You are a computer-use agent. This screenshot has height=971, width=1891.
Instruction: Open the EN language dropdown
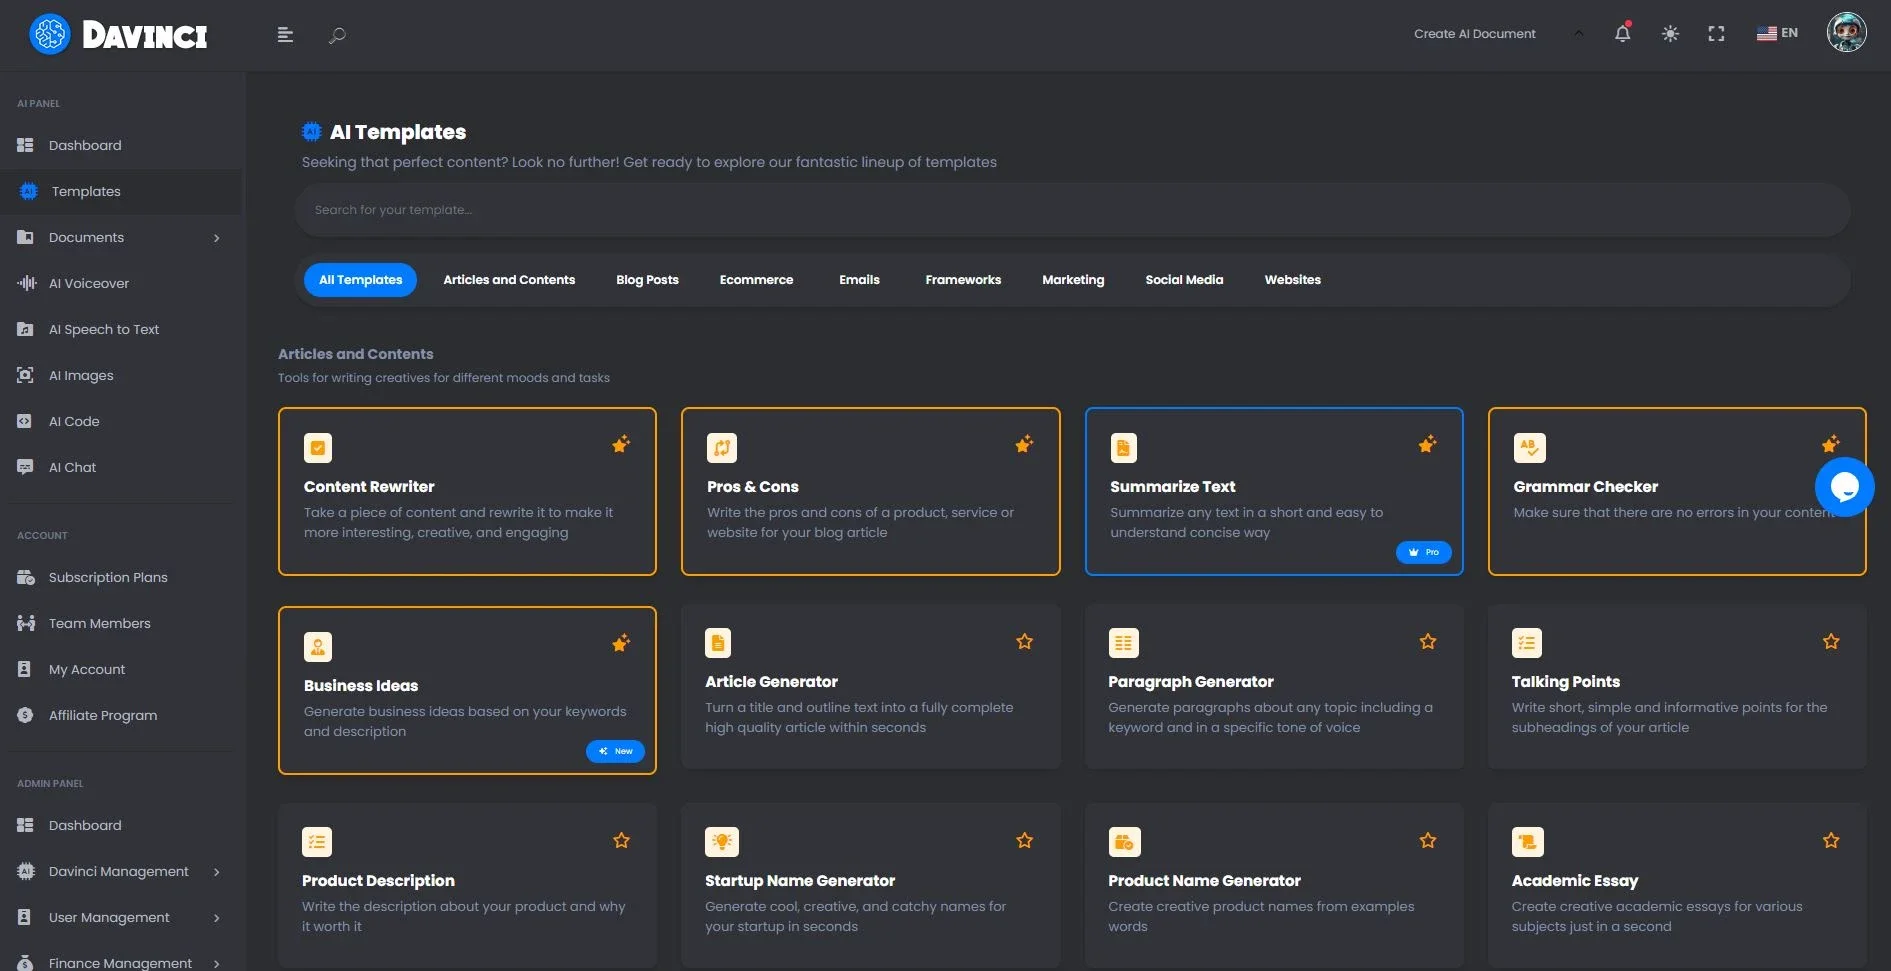coord(1777,33)
